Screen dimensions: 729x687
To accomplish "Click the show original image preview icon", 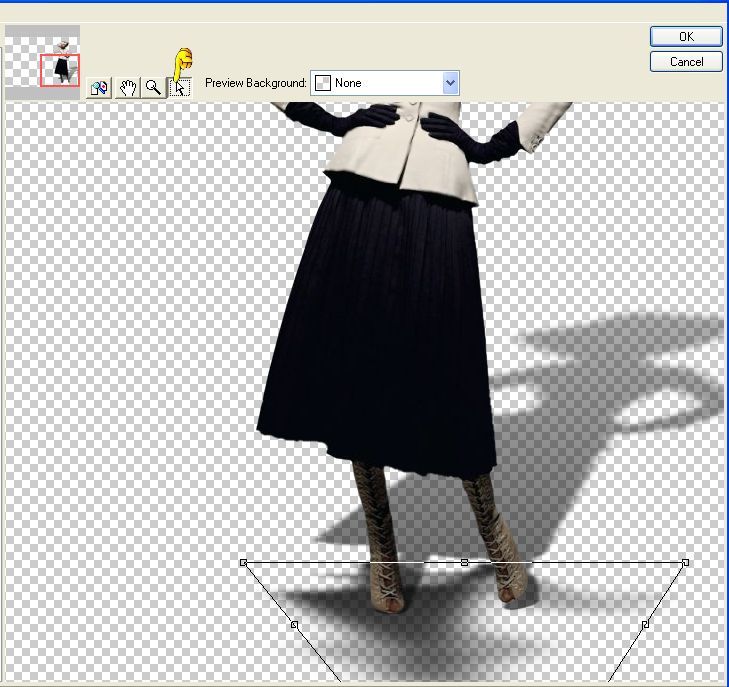I will (x=99, y=87).
